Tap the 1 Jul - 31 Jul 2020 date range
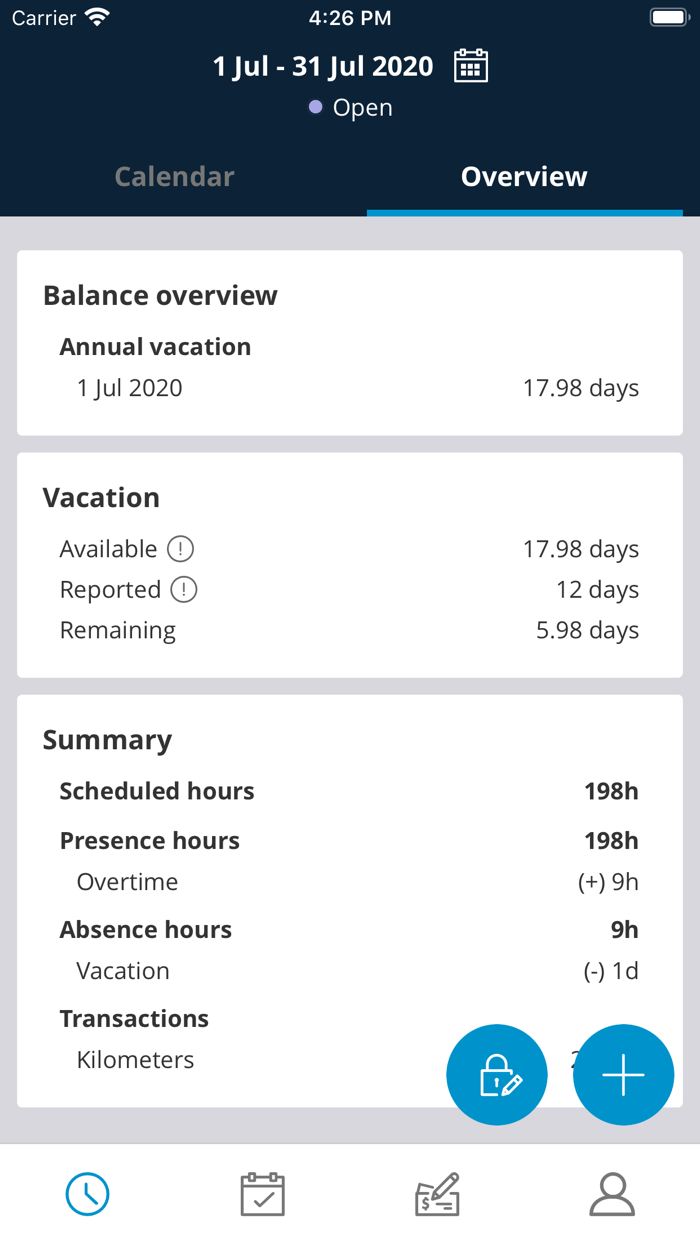Image resolution: width=700 pixels, height=1244 pixels. pyautogui.click(x=323, y=66)
